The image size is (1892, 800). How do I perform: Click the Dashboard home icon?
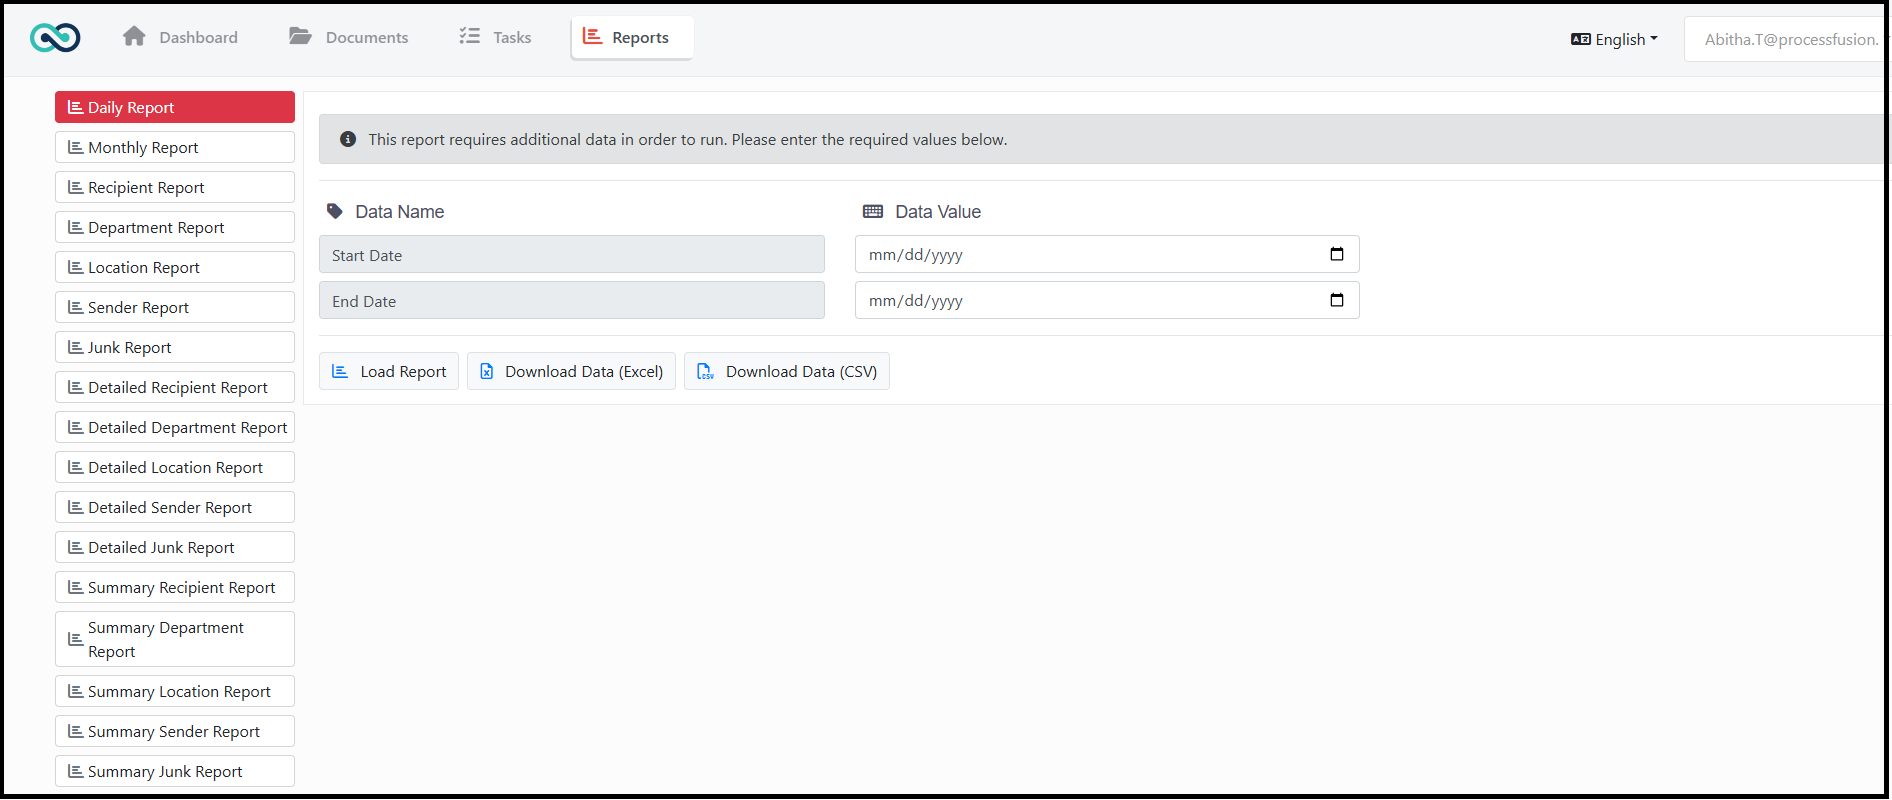coord(134,37)
